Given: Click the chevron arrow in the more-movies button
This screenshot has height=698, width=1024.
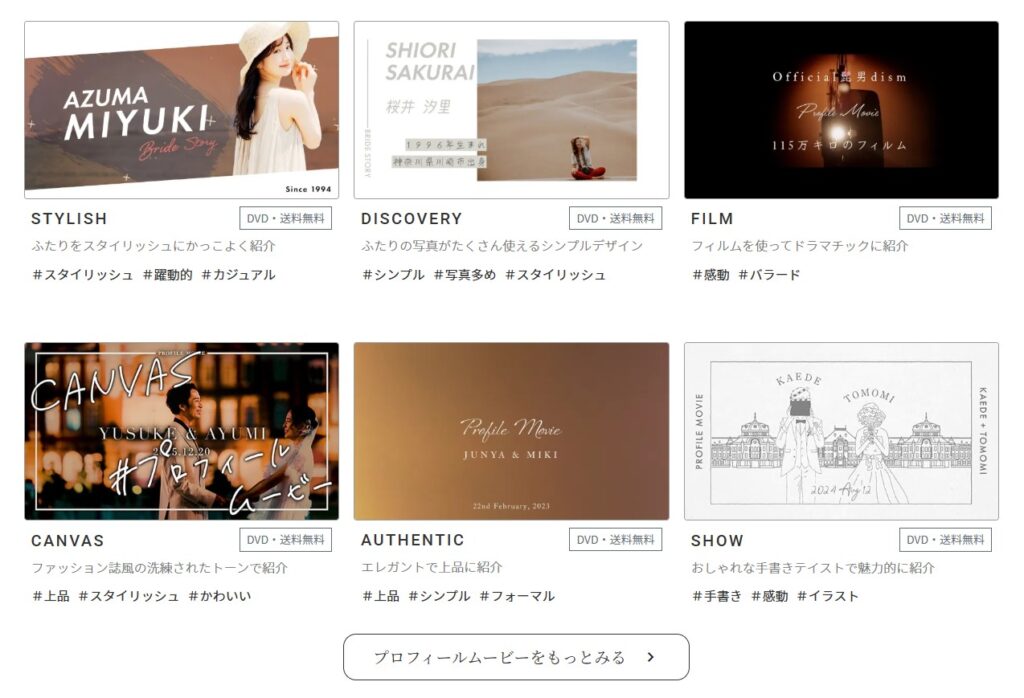Looking at the screenshot, I should tap(651, 657).
